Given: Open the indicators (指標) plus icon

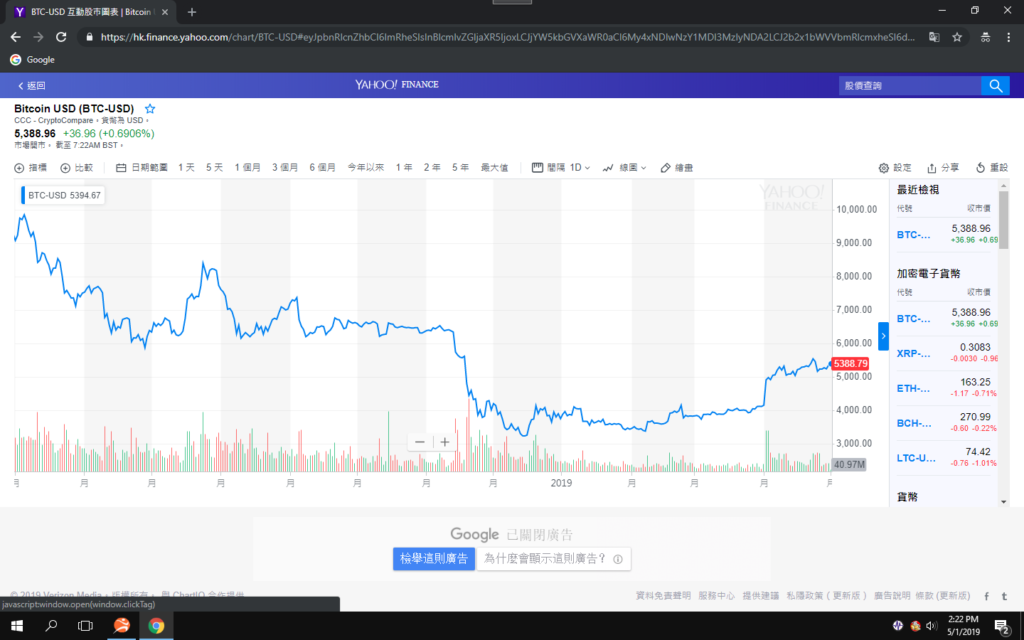Looking at the screenshot, I should click(x=20, y=168).
